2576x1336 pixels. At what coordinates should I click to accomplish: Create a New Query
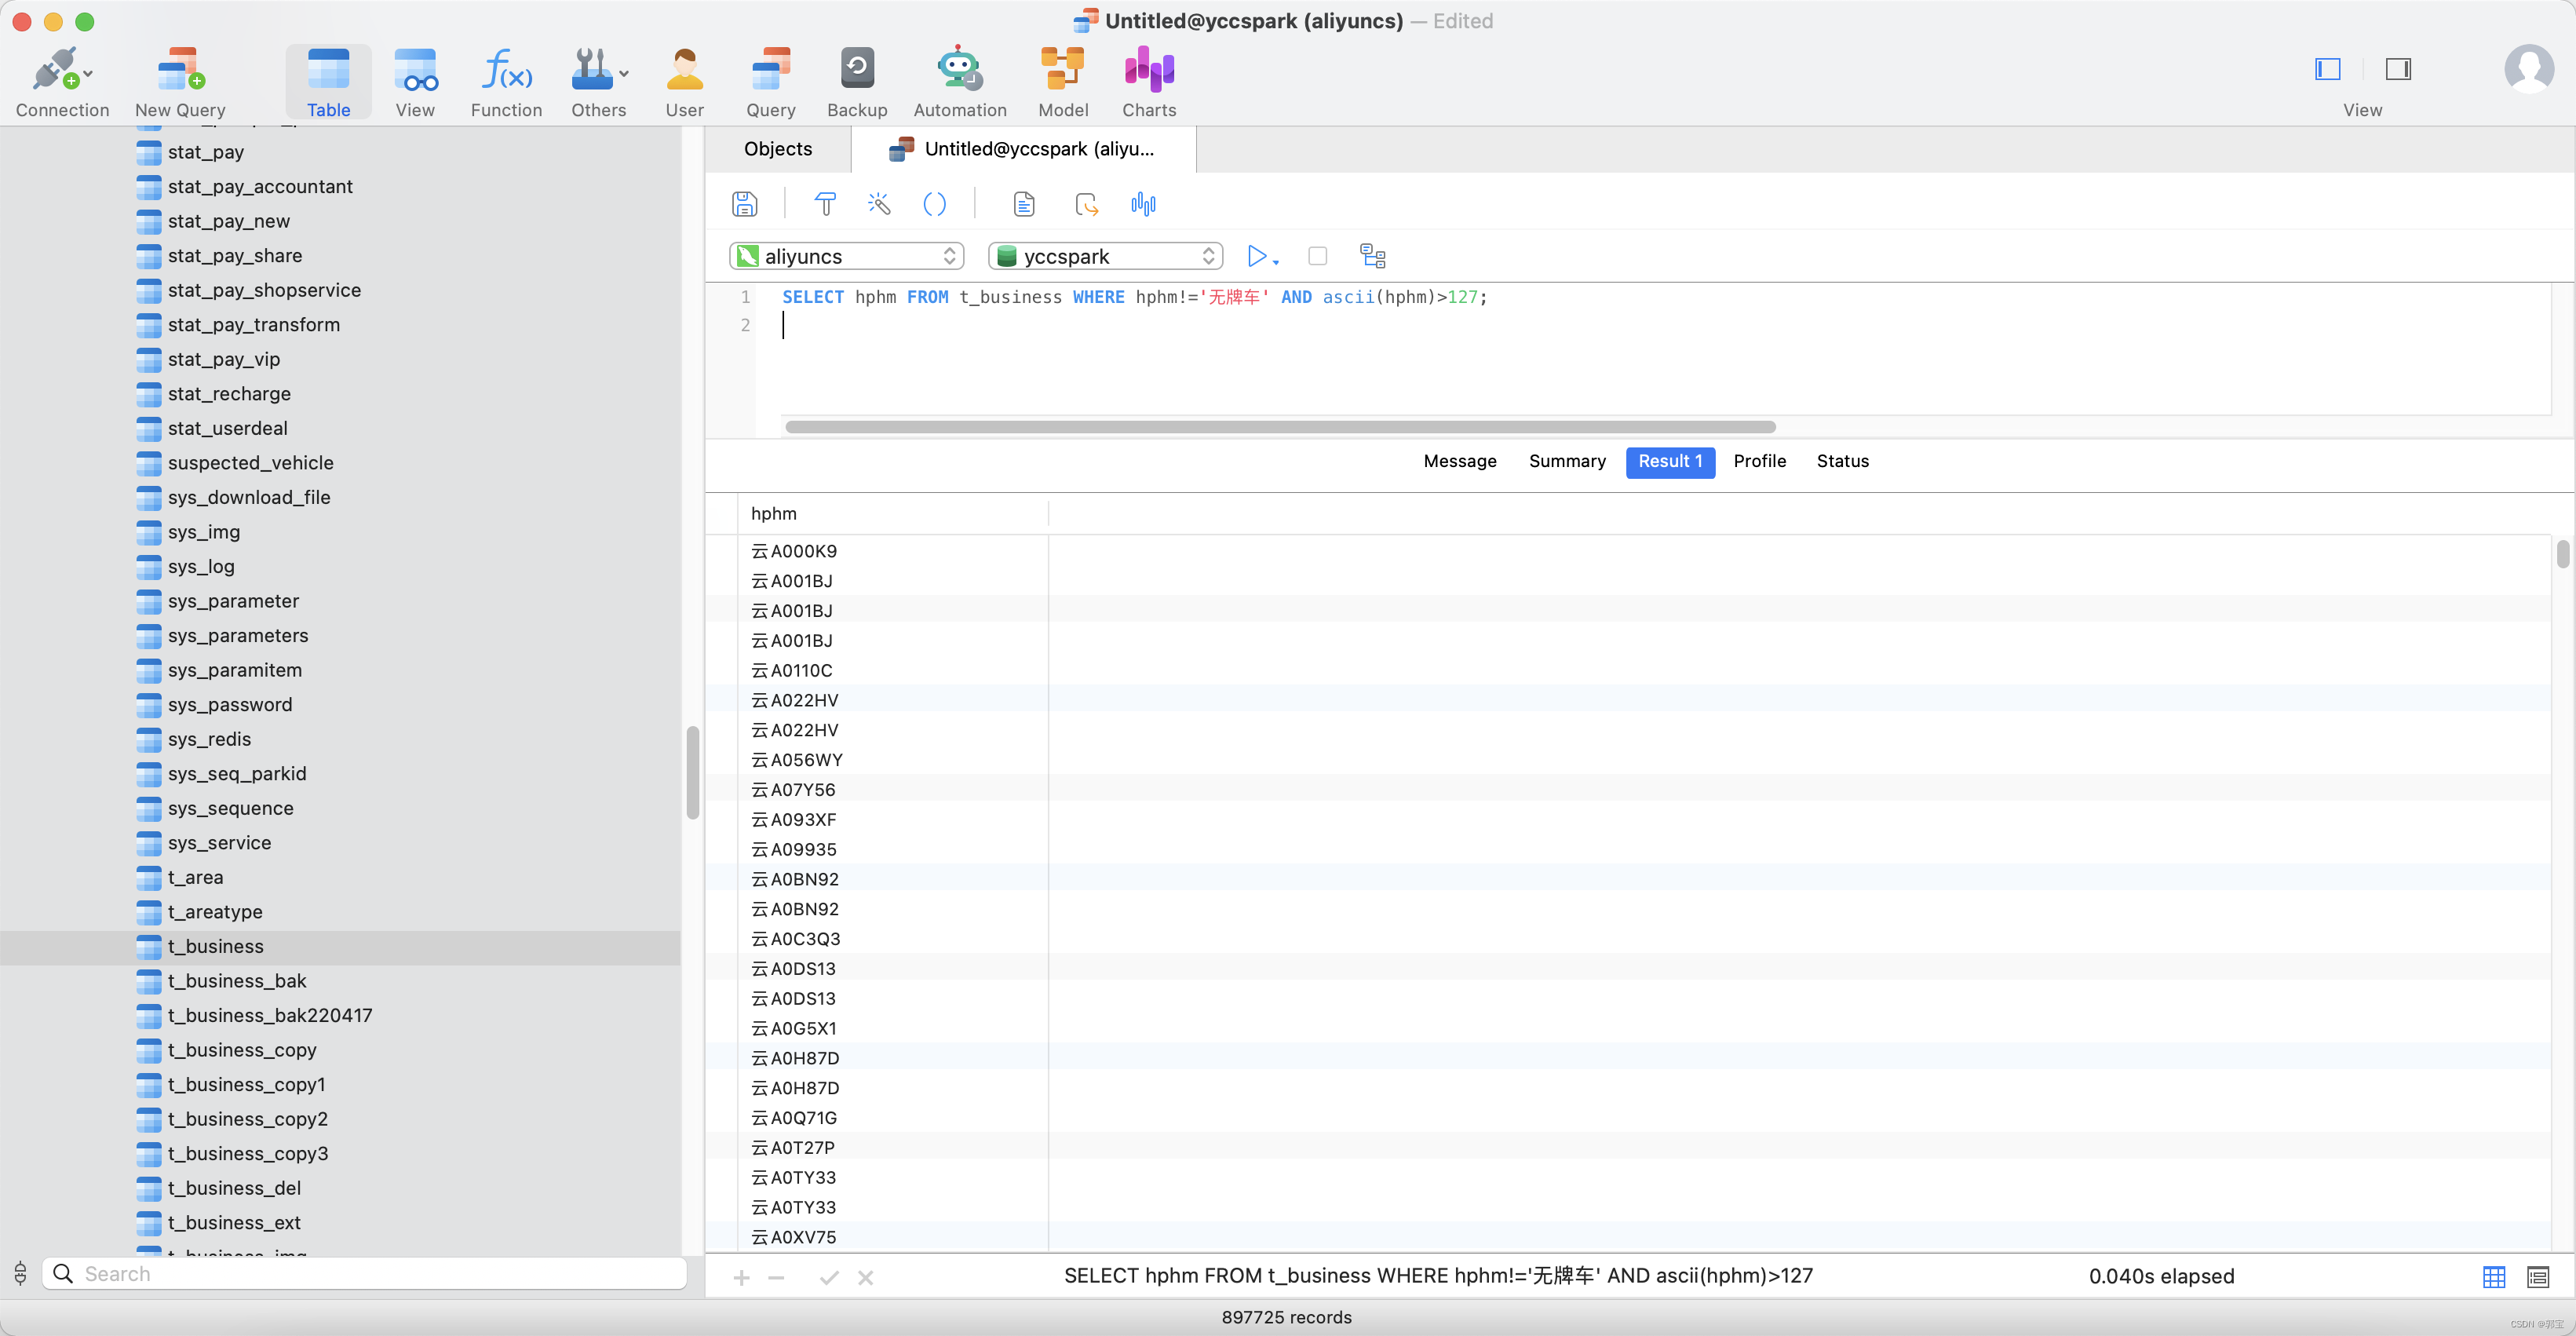click(180, 82)
